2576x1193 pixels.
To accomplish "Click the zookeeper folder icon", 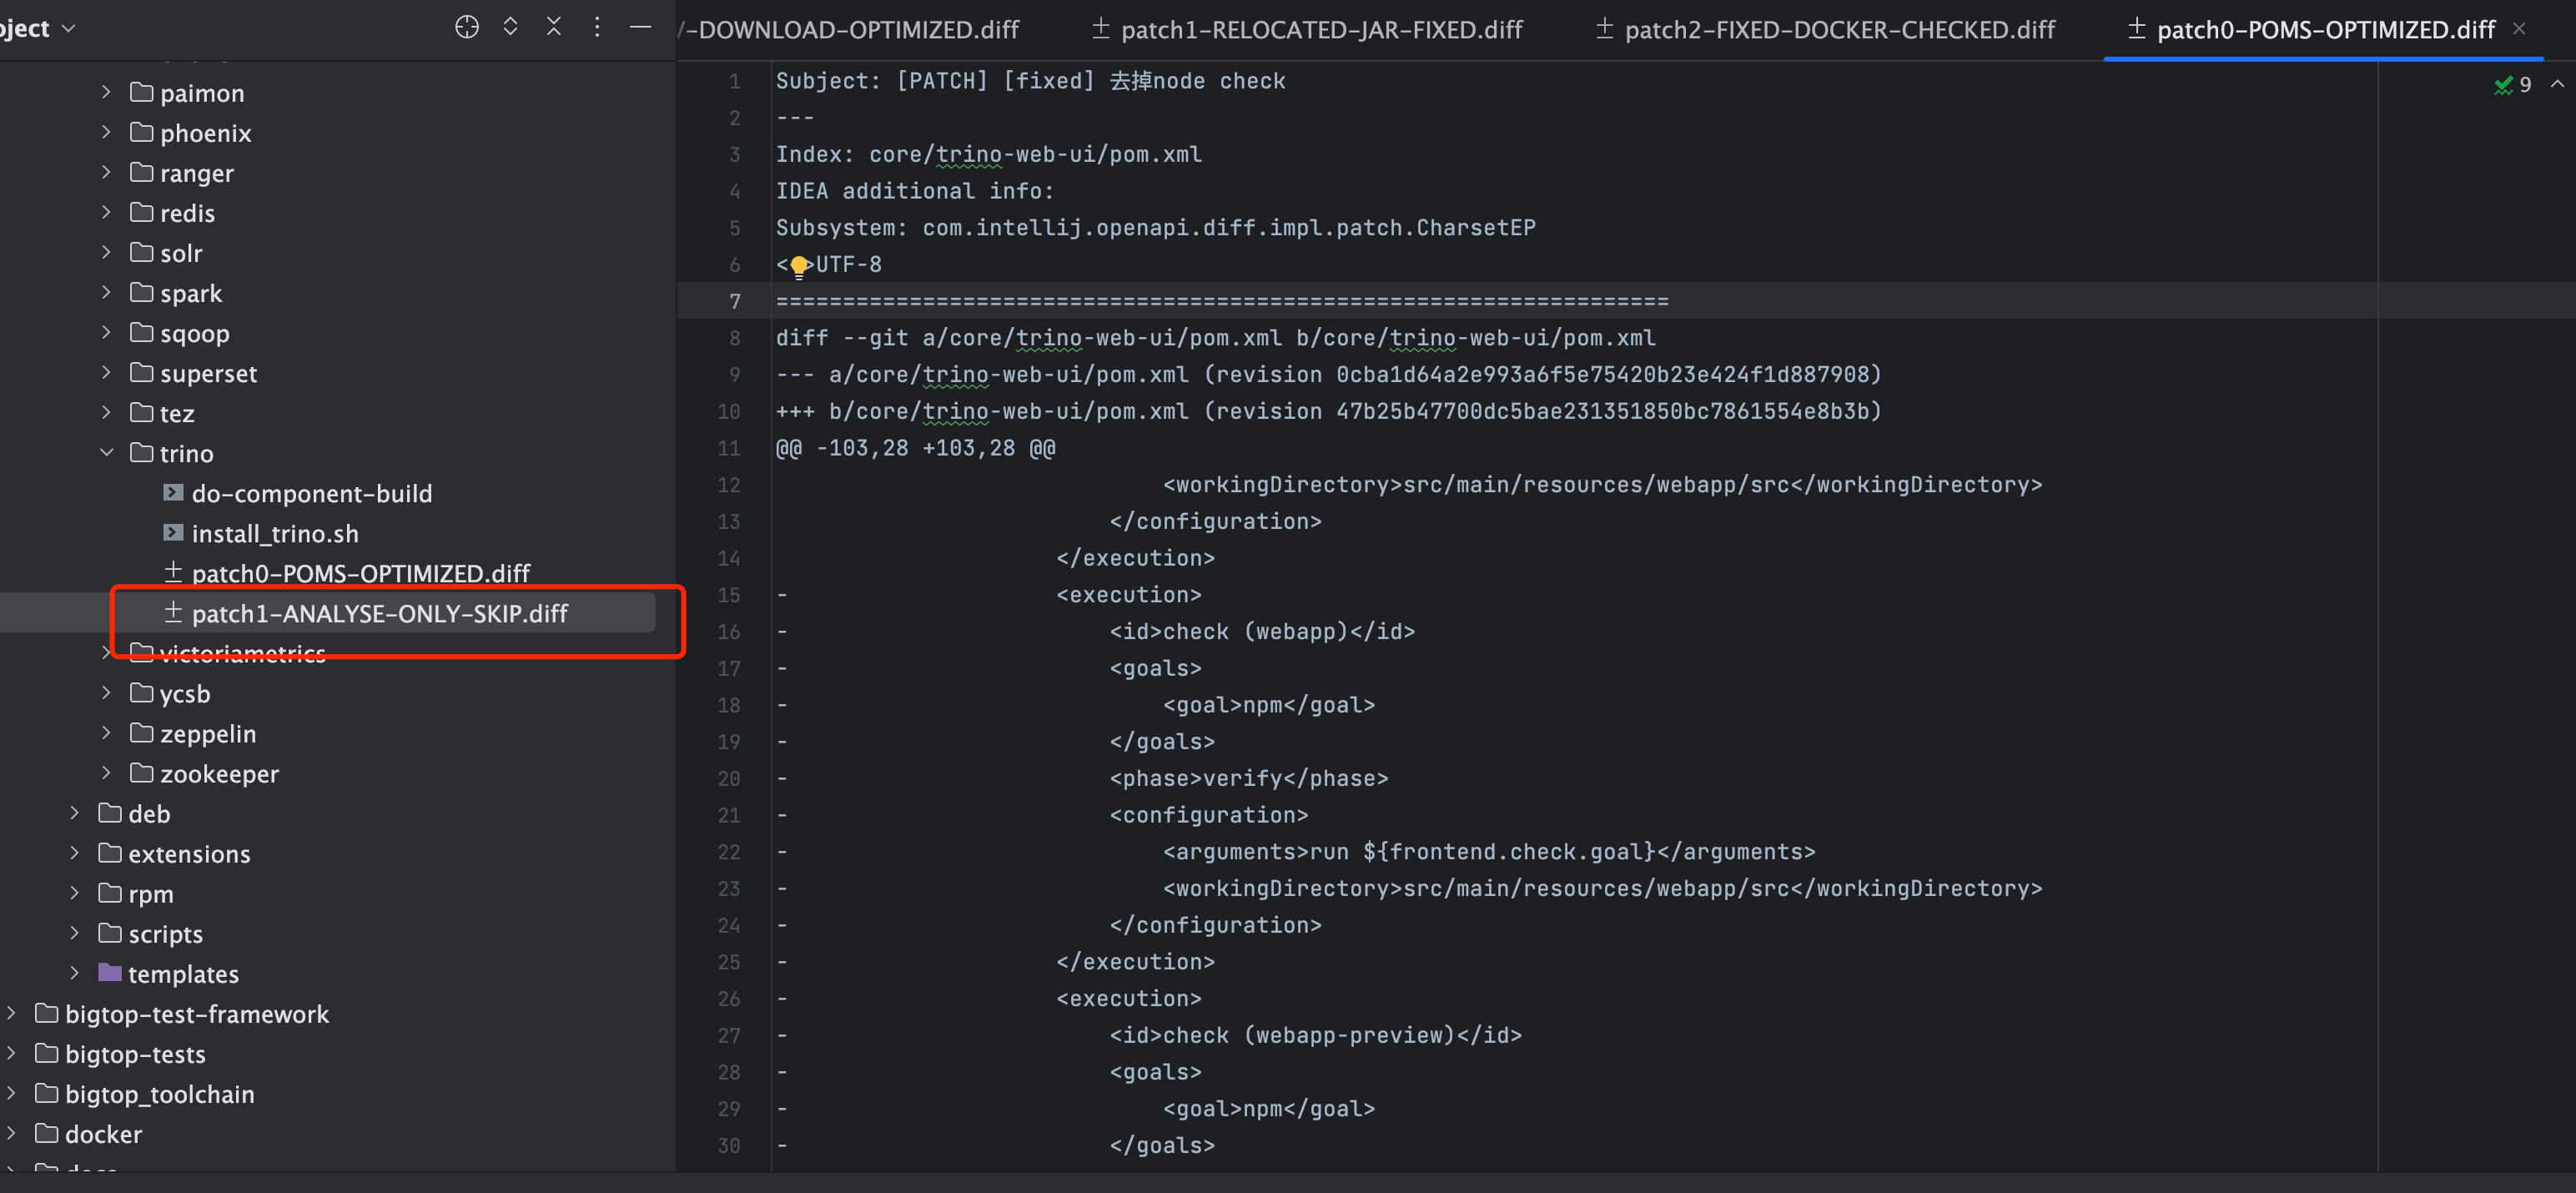I will pyautogui.click(x=142, y=772).
